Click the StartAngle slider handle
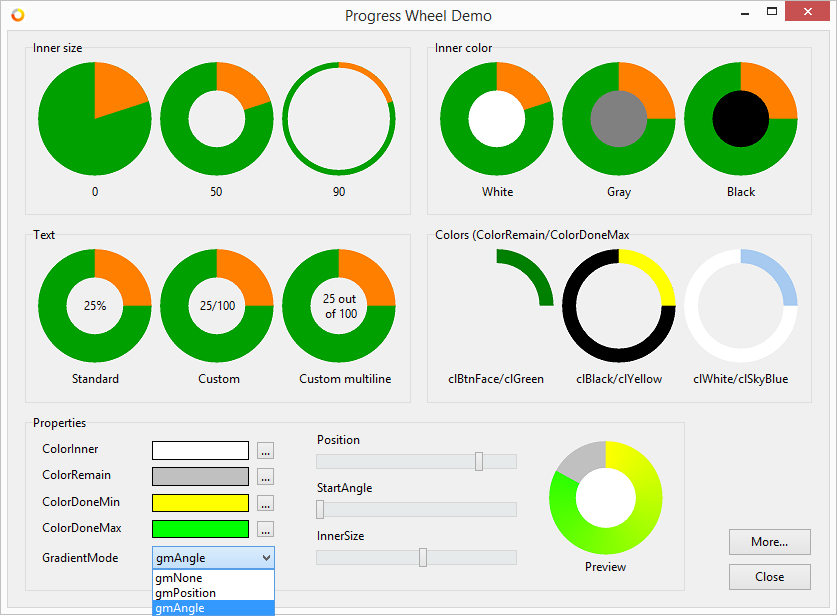Viewport: 837px width, 616px height. click(x=320, y=509)
